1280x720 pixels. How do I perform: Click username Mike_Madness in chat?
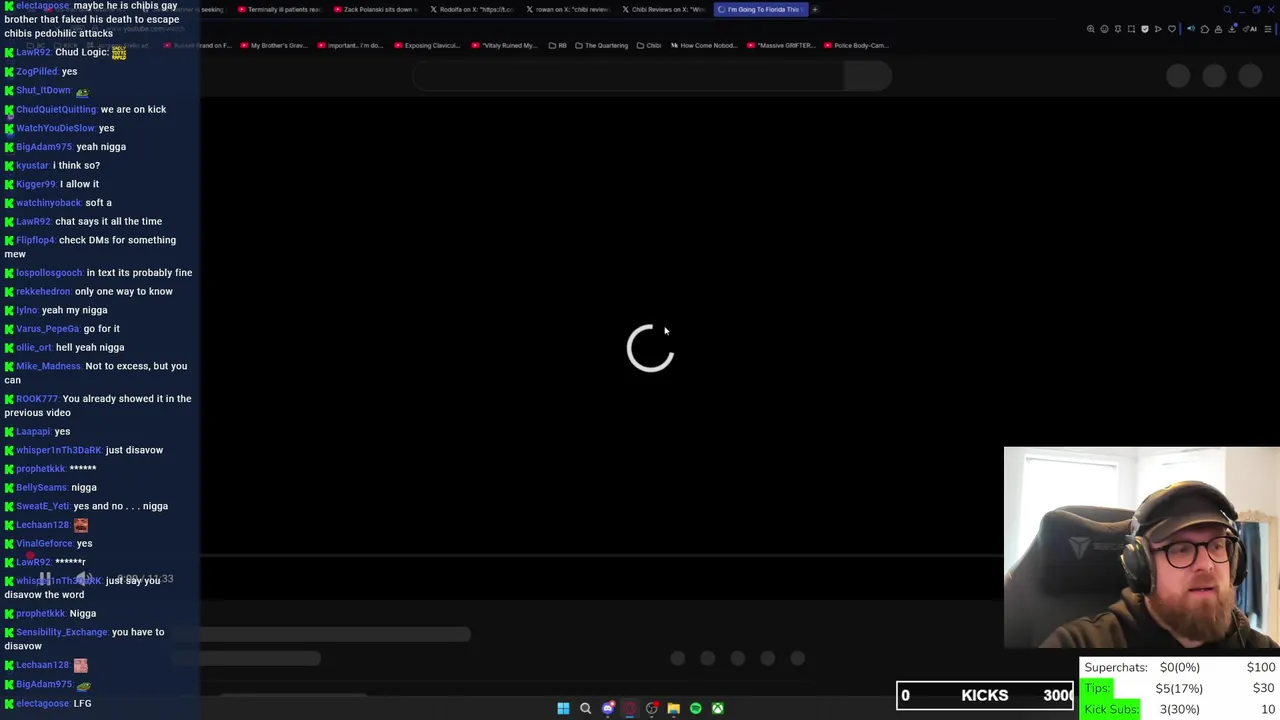point(48,366)
